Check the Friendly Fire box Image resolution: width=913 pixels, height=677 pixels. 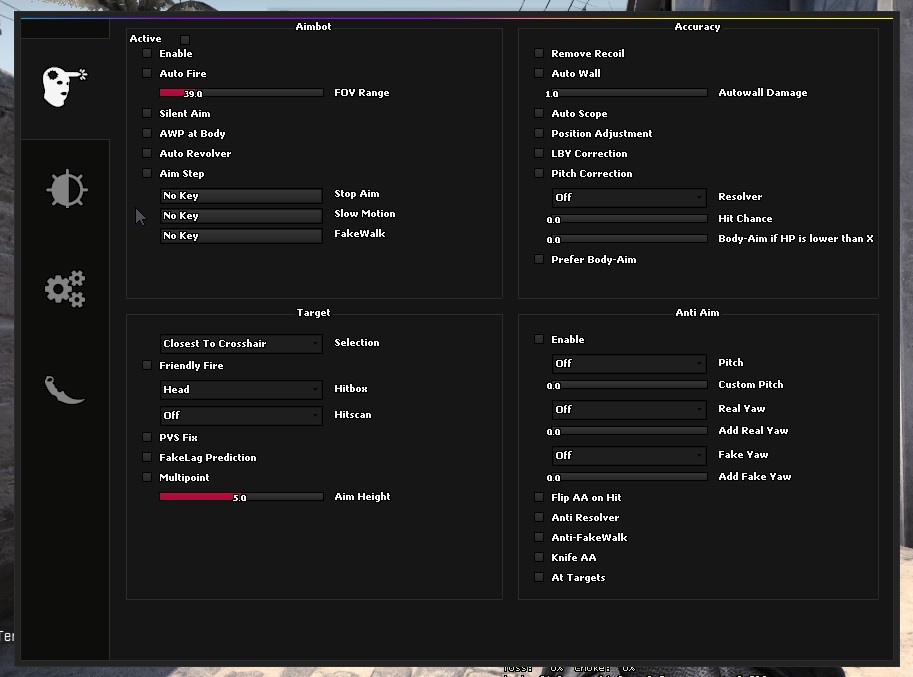pyautogui.click(x=148, y=366)
